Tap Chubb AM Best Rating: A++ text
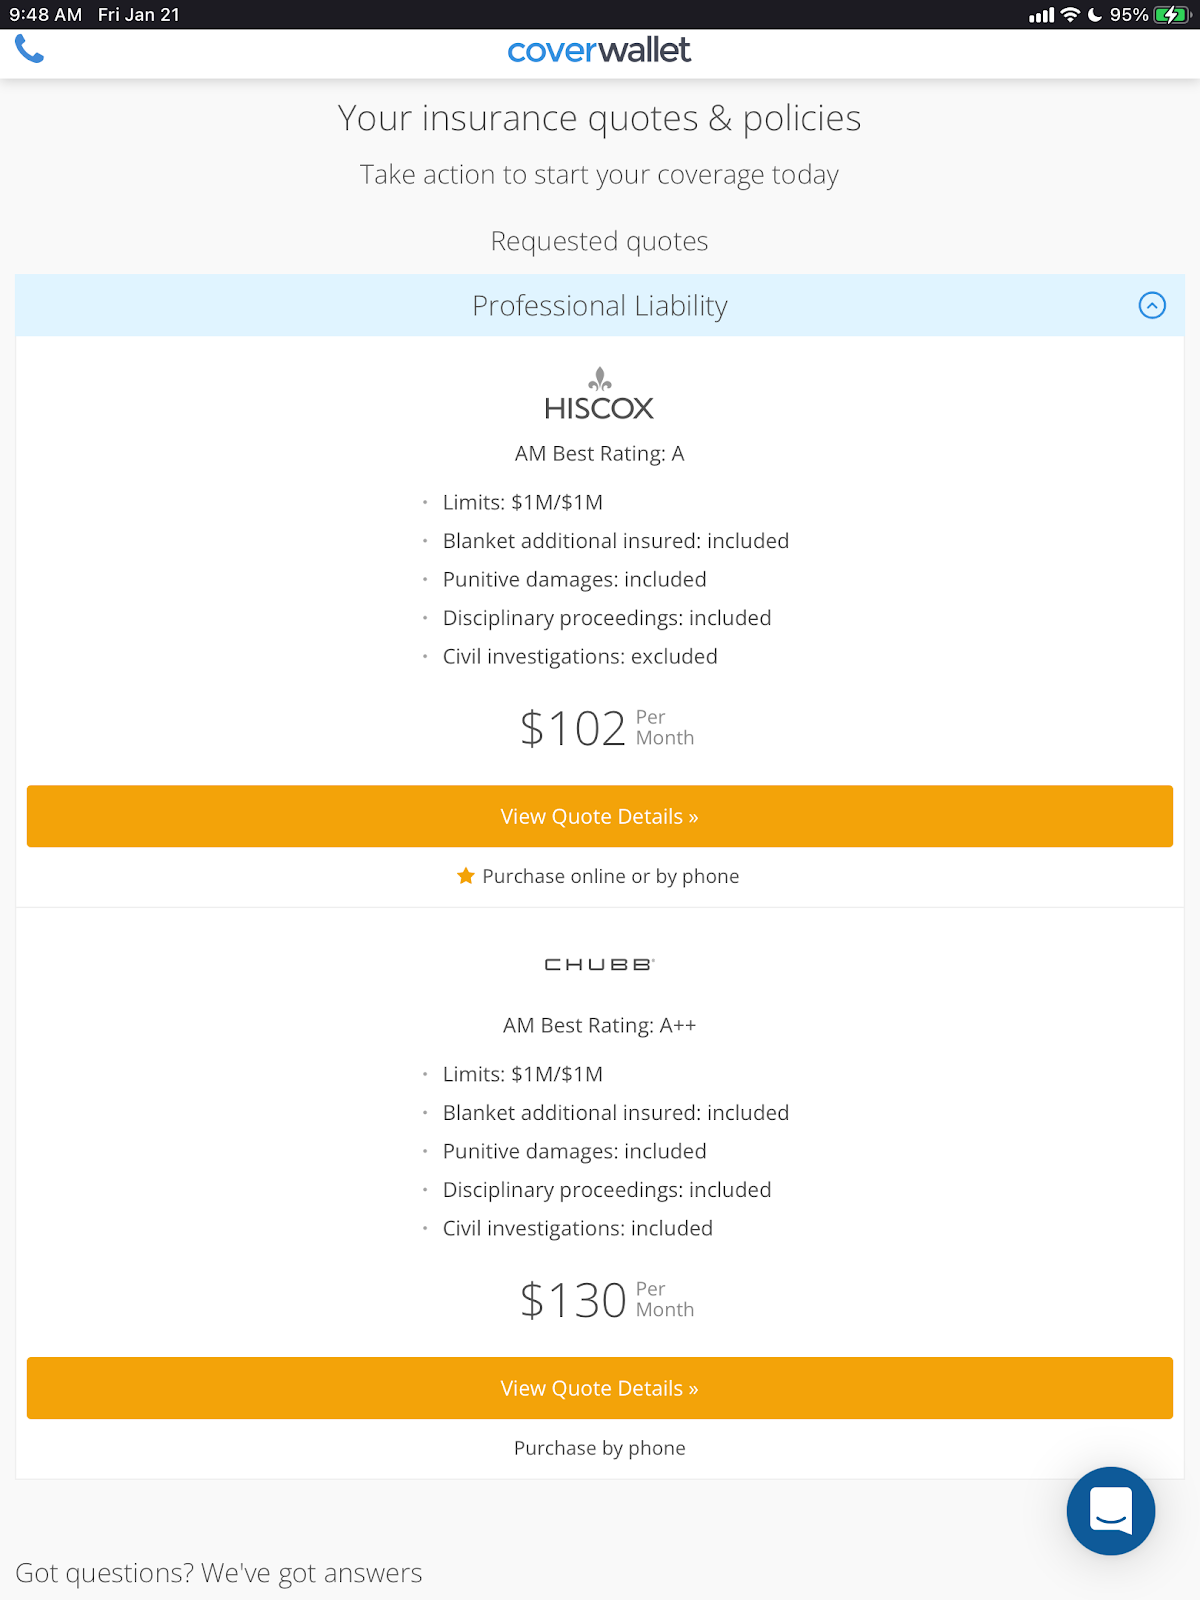 coord(599,1026)
